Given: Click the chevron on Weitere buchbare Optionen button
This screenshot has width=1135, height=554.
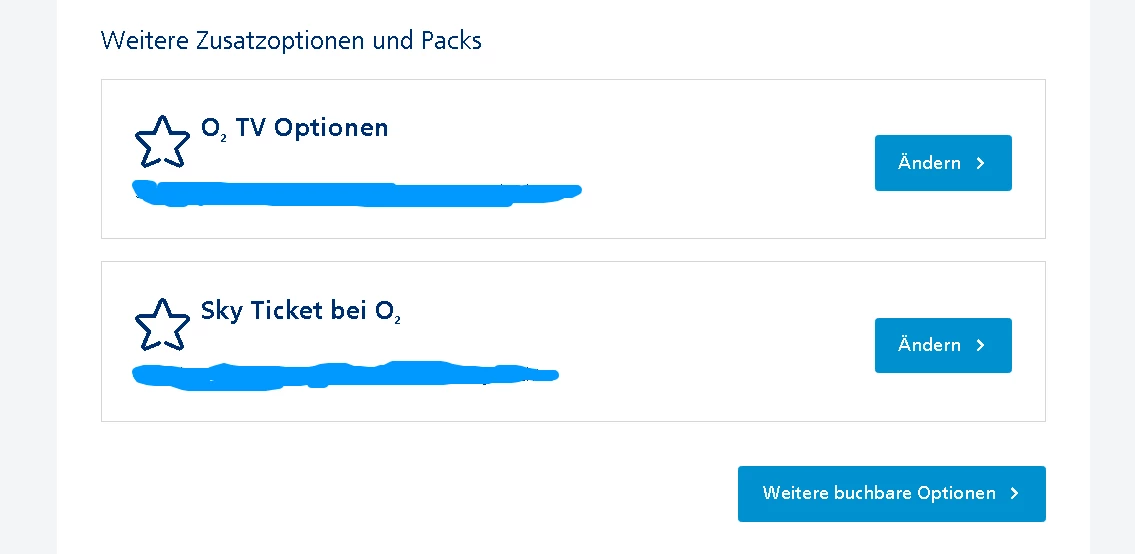Looking at the screenshot, I should click(1015, 493).
